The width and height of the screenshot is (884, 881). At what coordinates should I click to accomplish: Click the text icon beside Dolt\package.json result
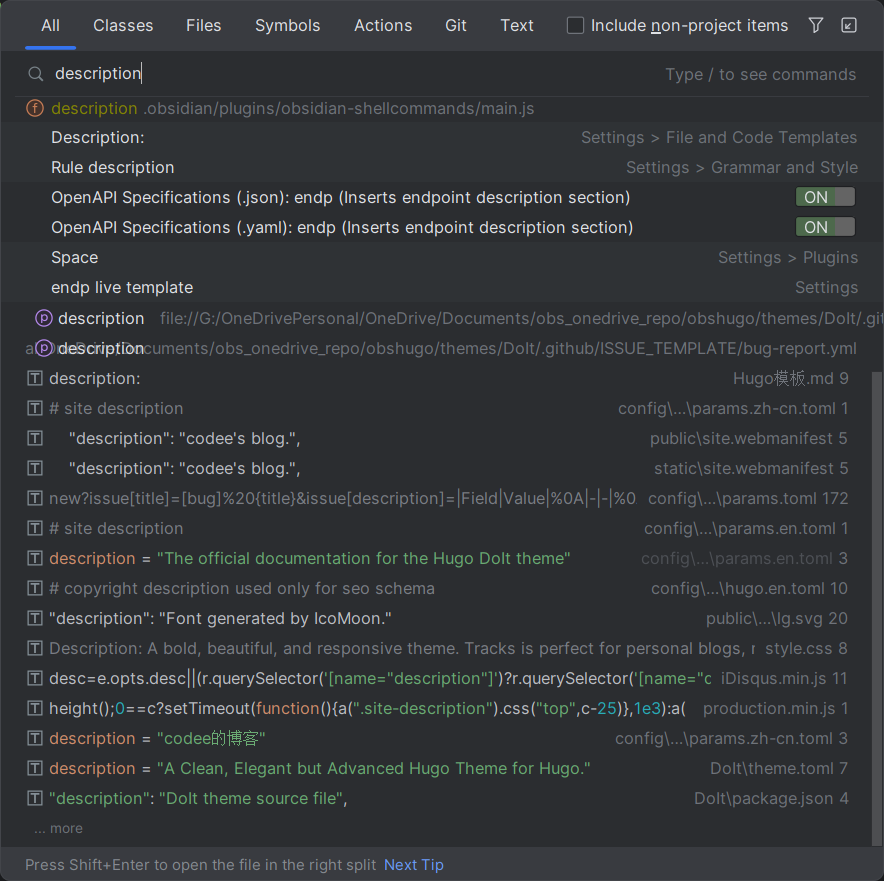35,798
